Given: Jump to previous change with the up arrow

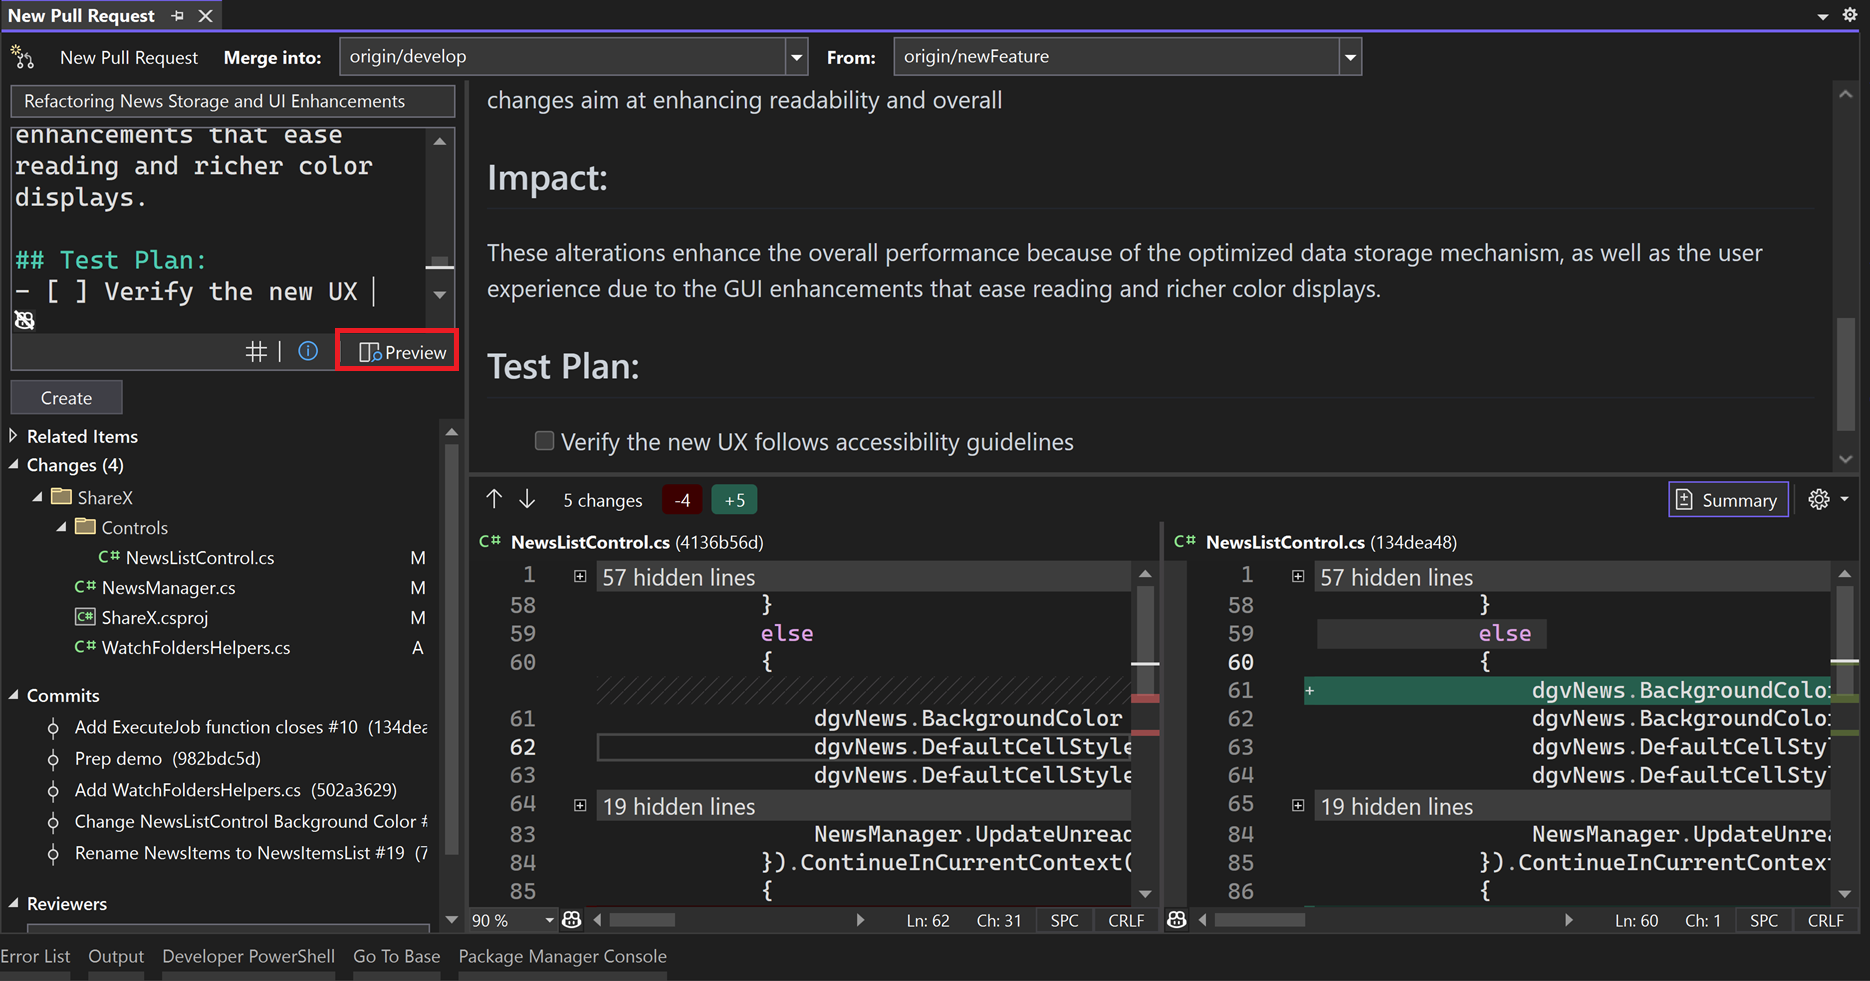Looking at the screenshot, I should point(494,499).
